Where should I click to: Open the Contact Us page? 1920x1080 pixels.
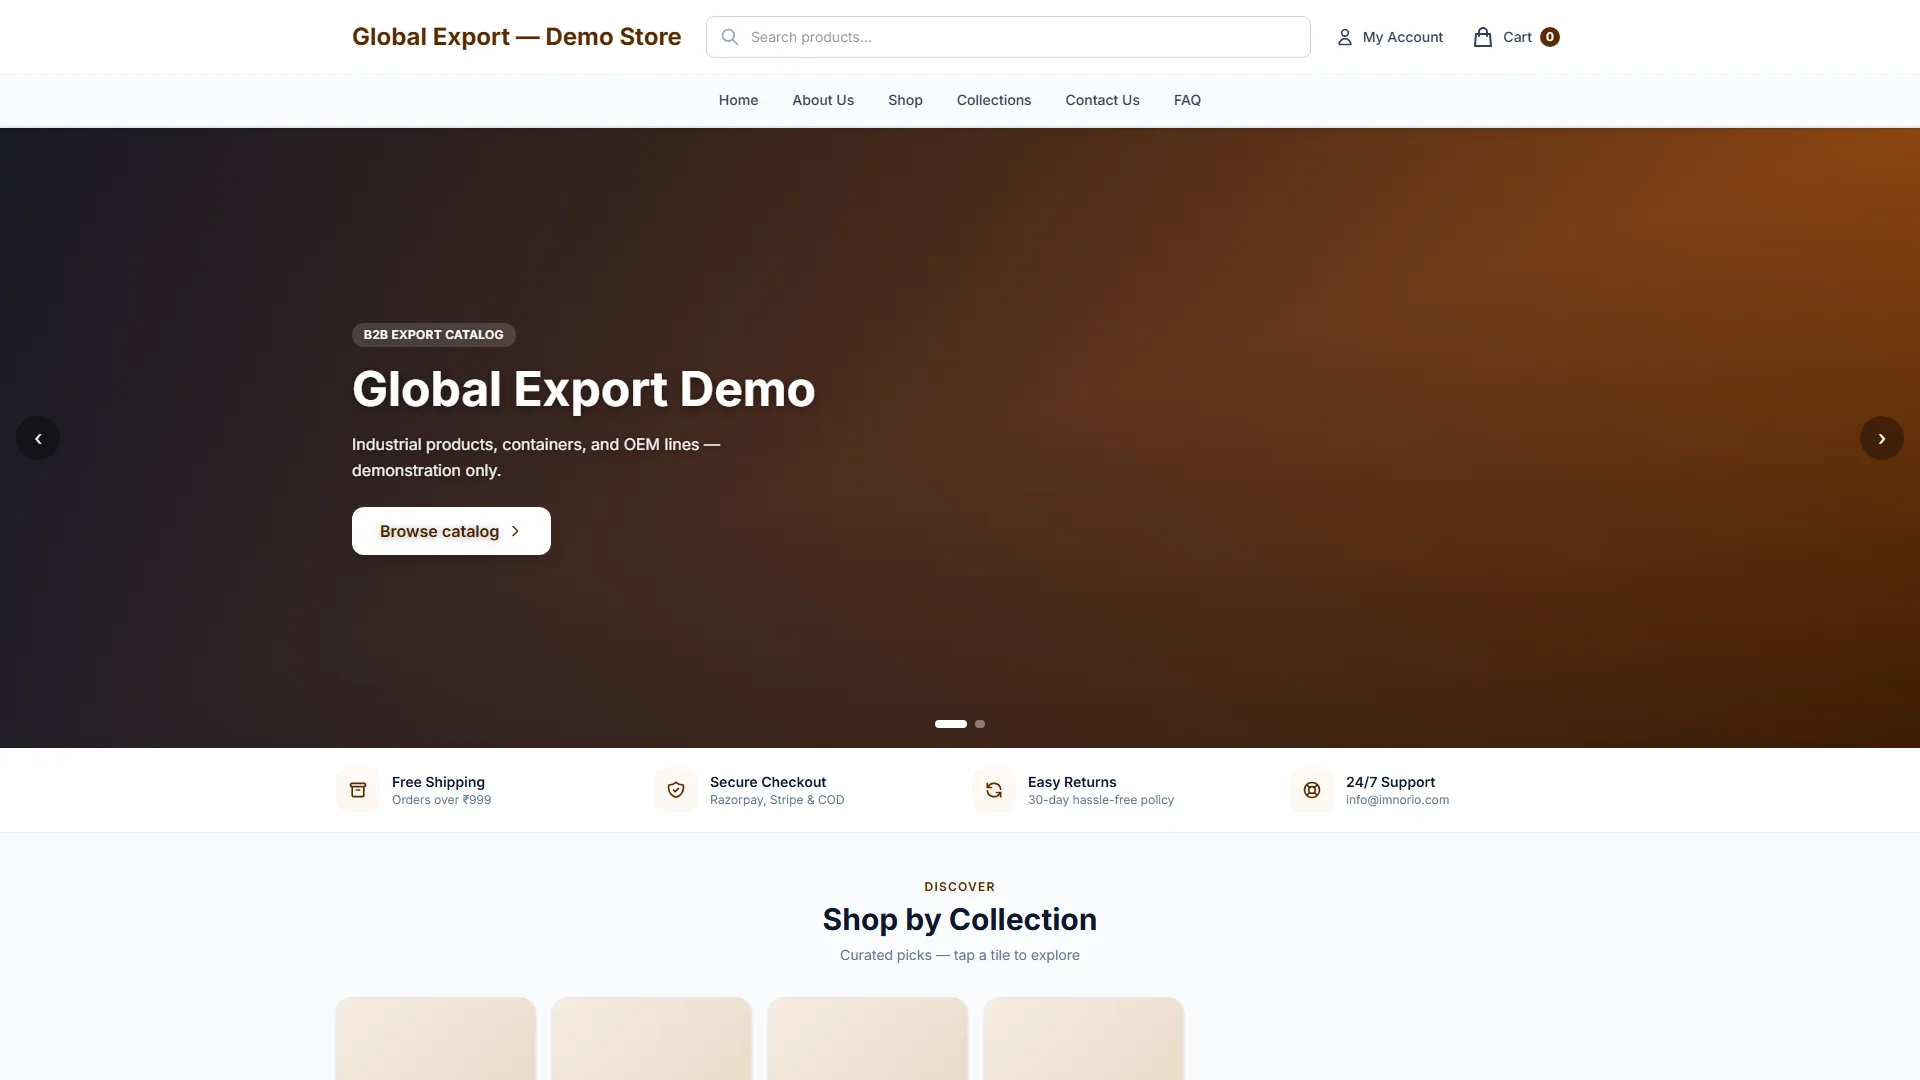[x=1102, y=100]
